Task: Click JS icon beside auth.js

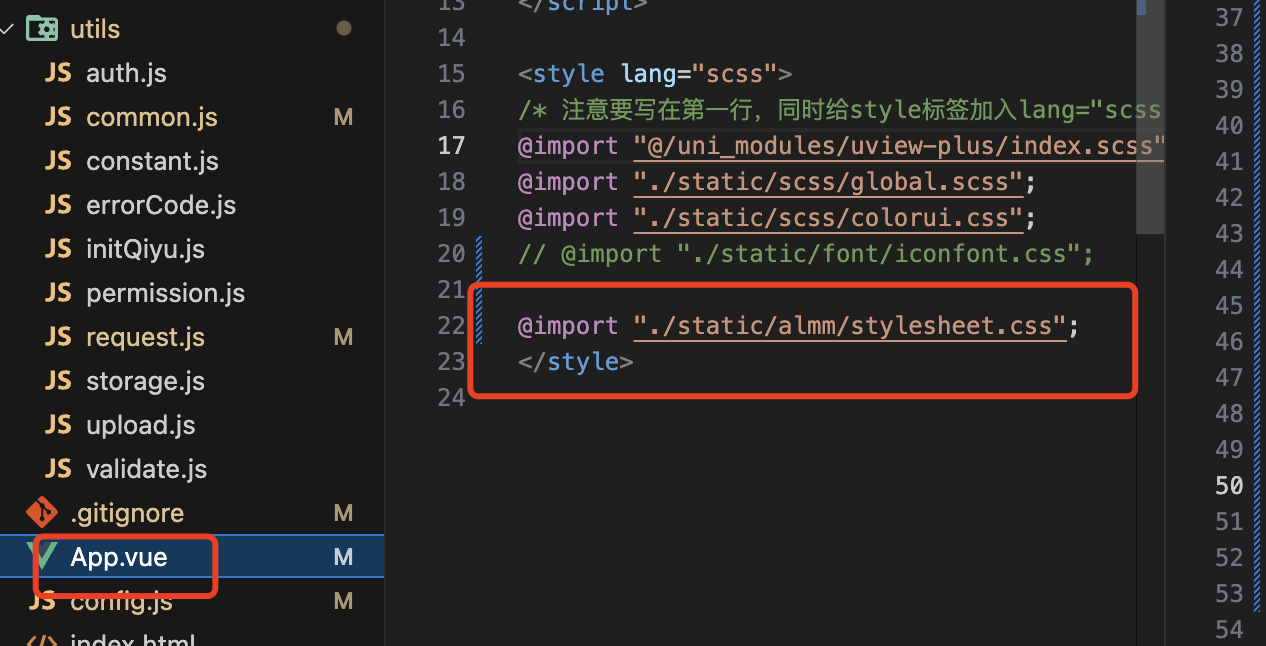Action: (58, 73)
